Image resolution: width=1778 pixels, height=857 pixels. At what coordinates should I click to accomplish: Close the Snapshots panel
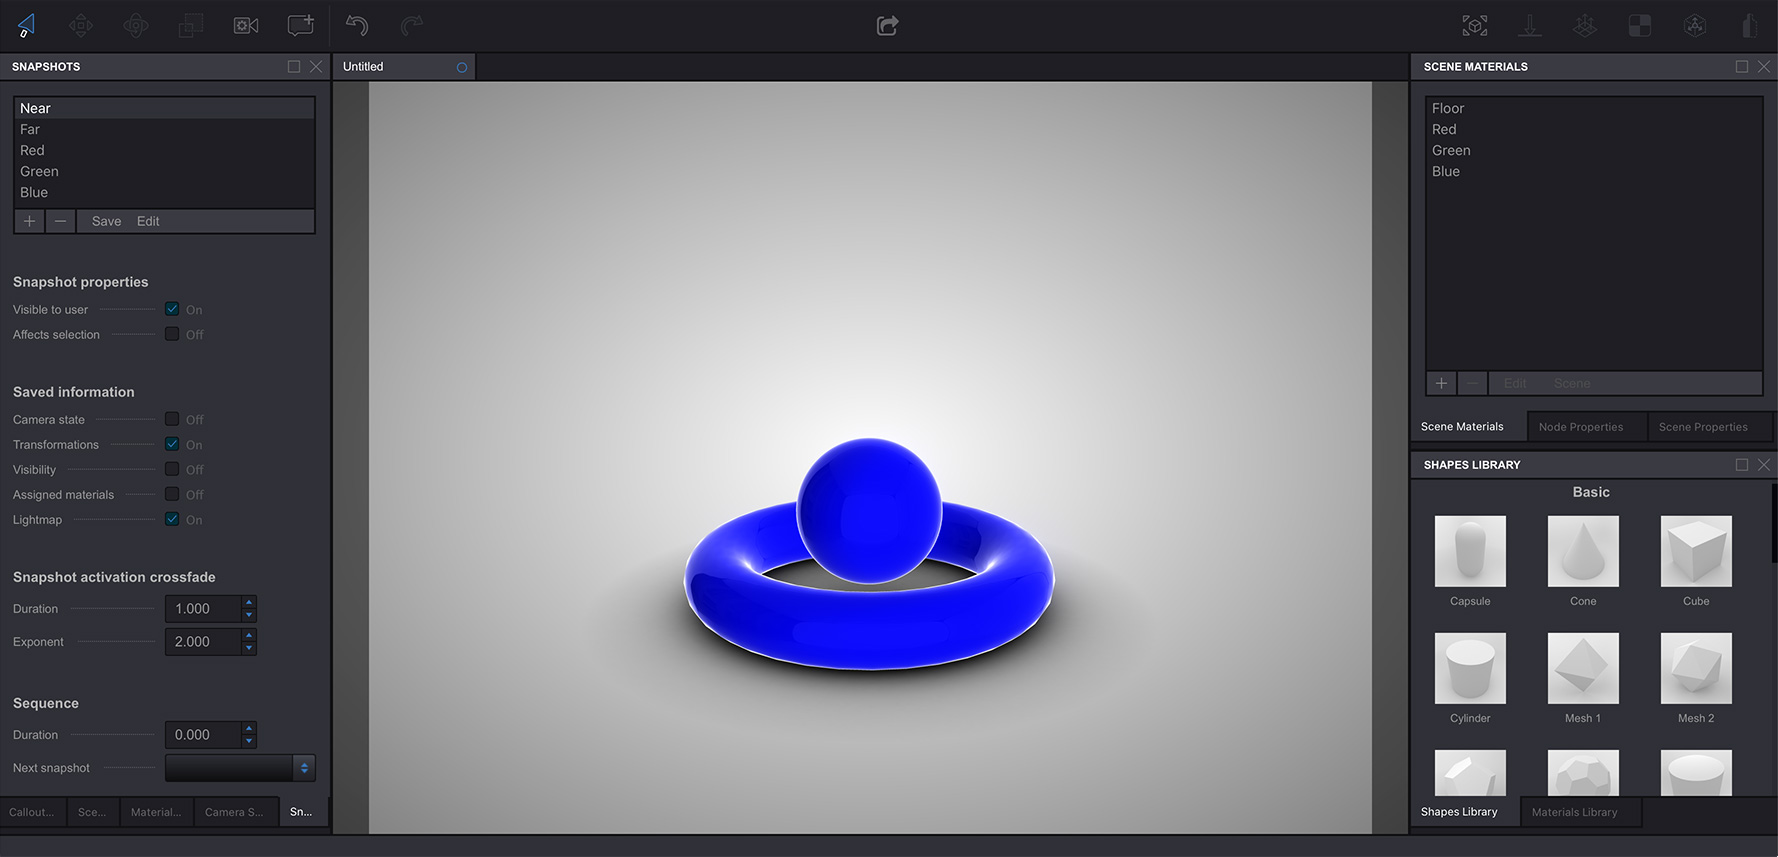pos(316,66)
